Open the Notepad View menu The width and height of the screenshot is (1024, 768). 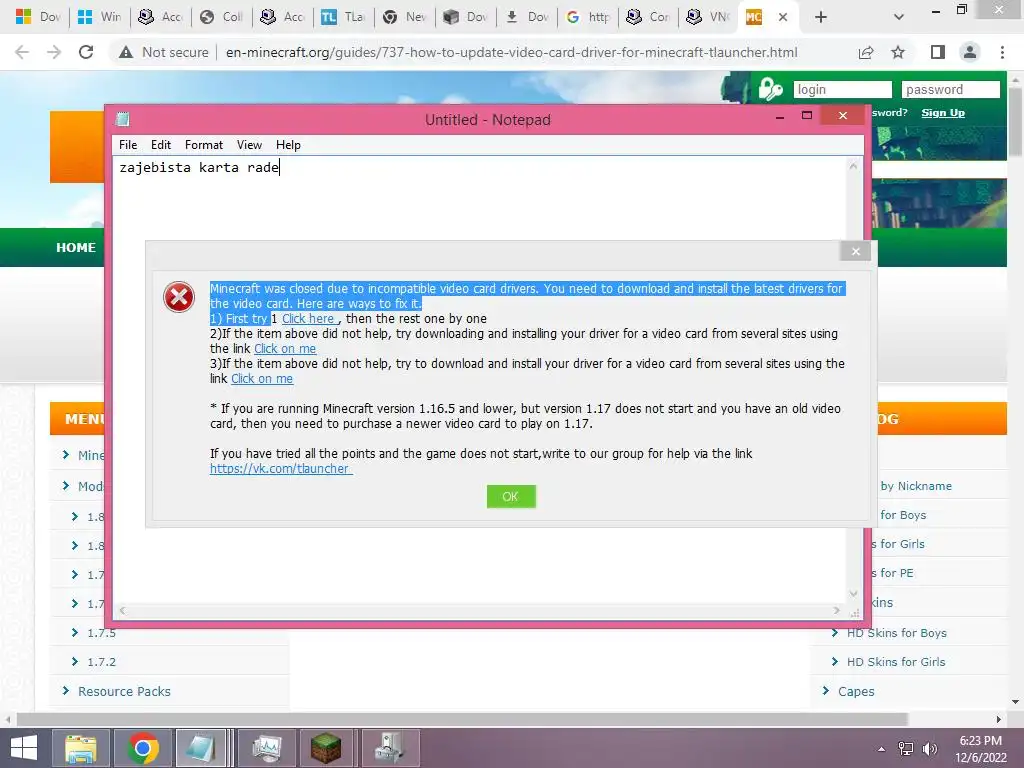click(249, 145)
